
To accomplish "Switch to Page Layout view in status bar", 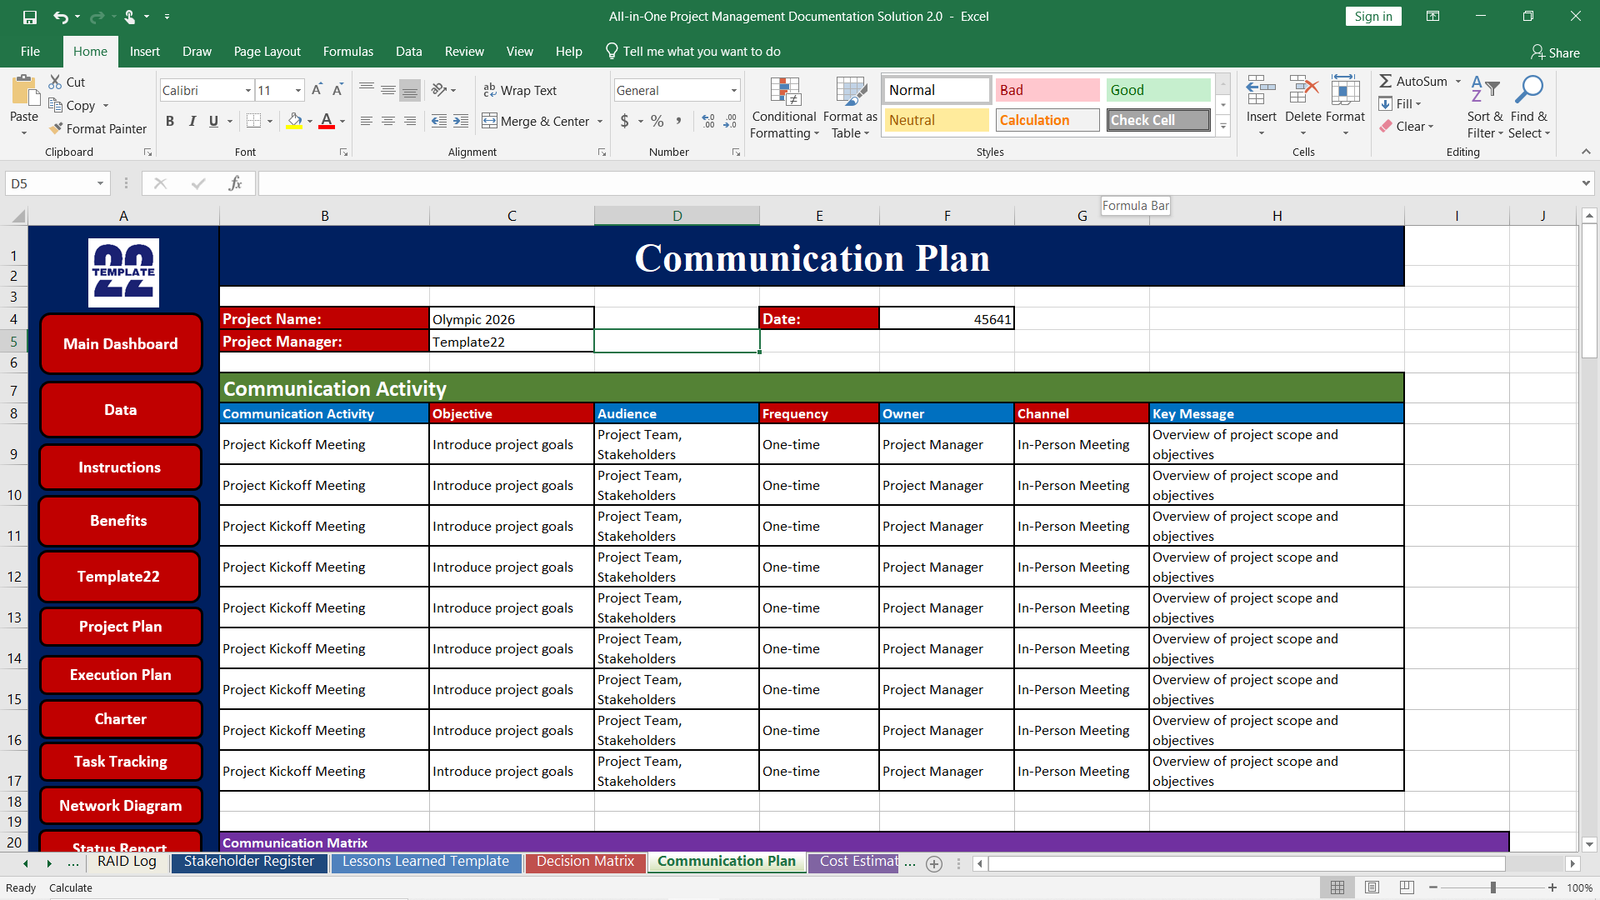I will (1372, 887).
